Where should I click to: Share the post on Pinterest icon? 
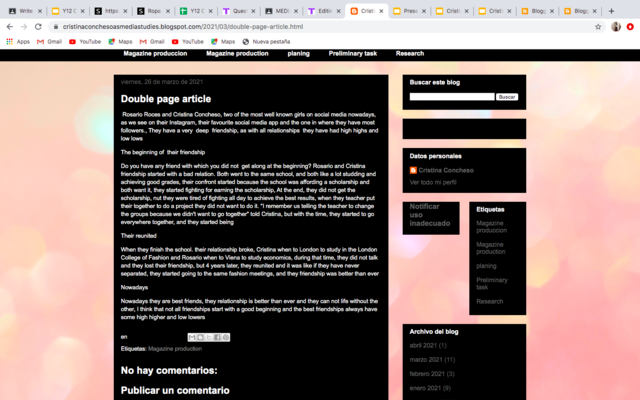225,337
